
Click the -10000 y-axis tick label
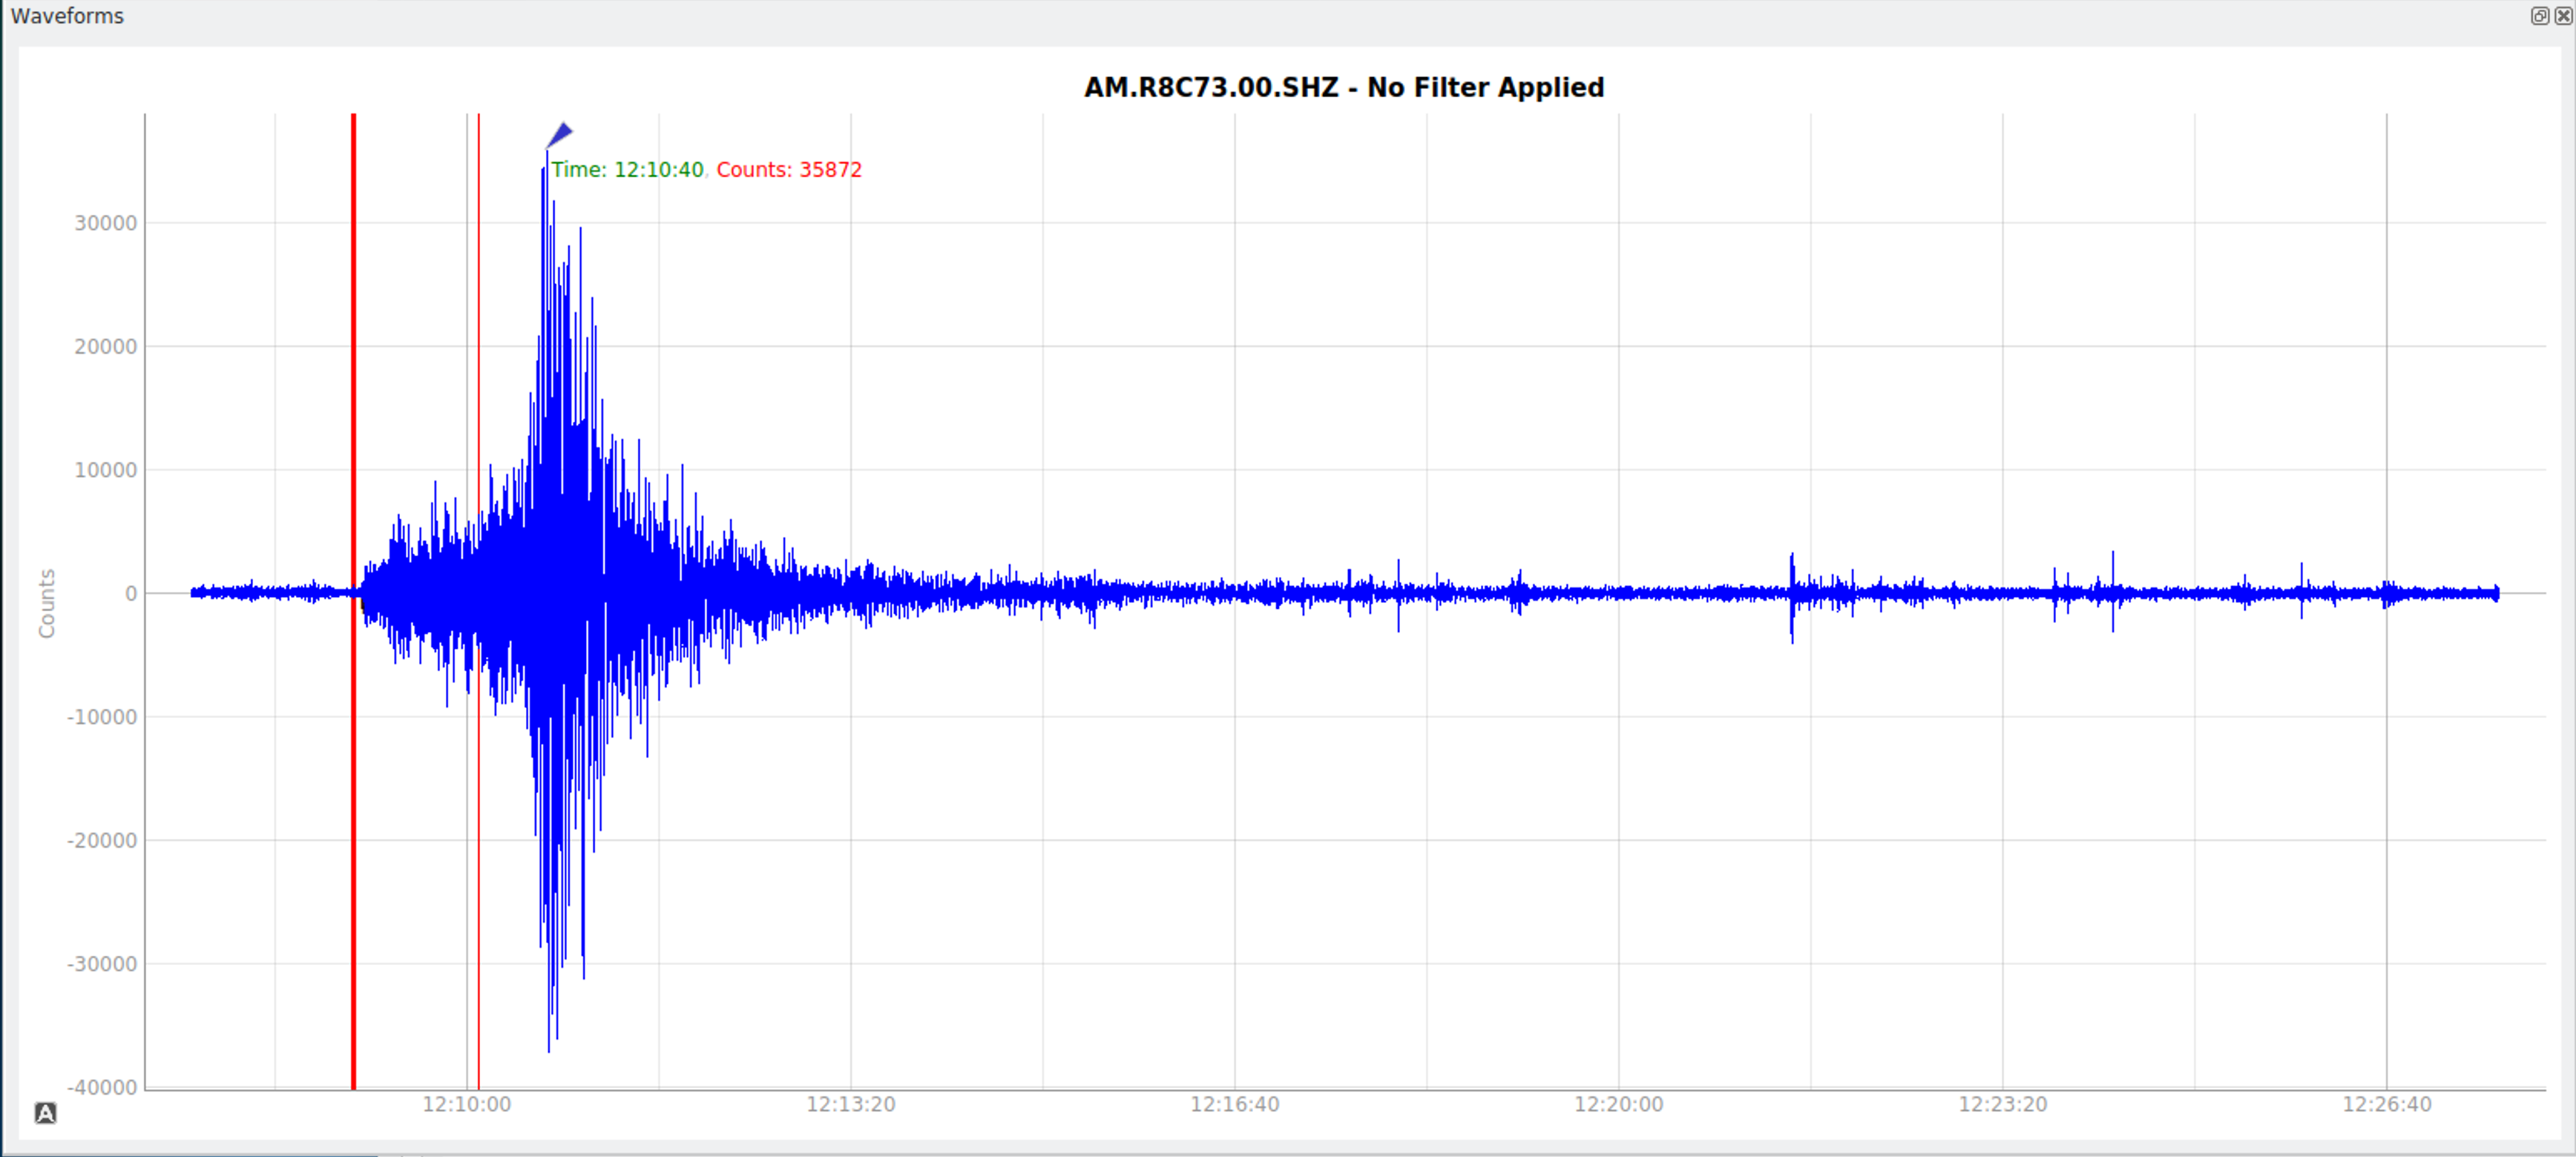click(102, 717)
